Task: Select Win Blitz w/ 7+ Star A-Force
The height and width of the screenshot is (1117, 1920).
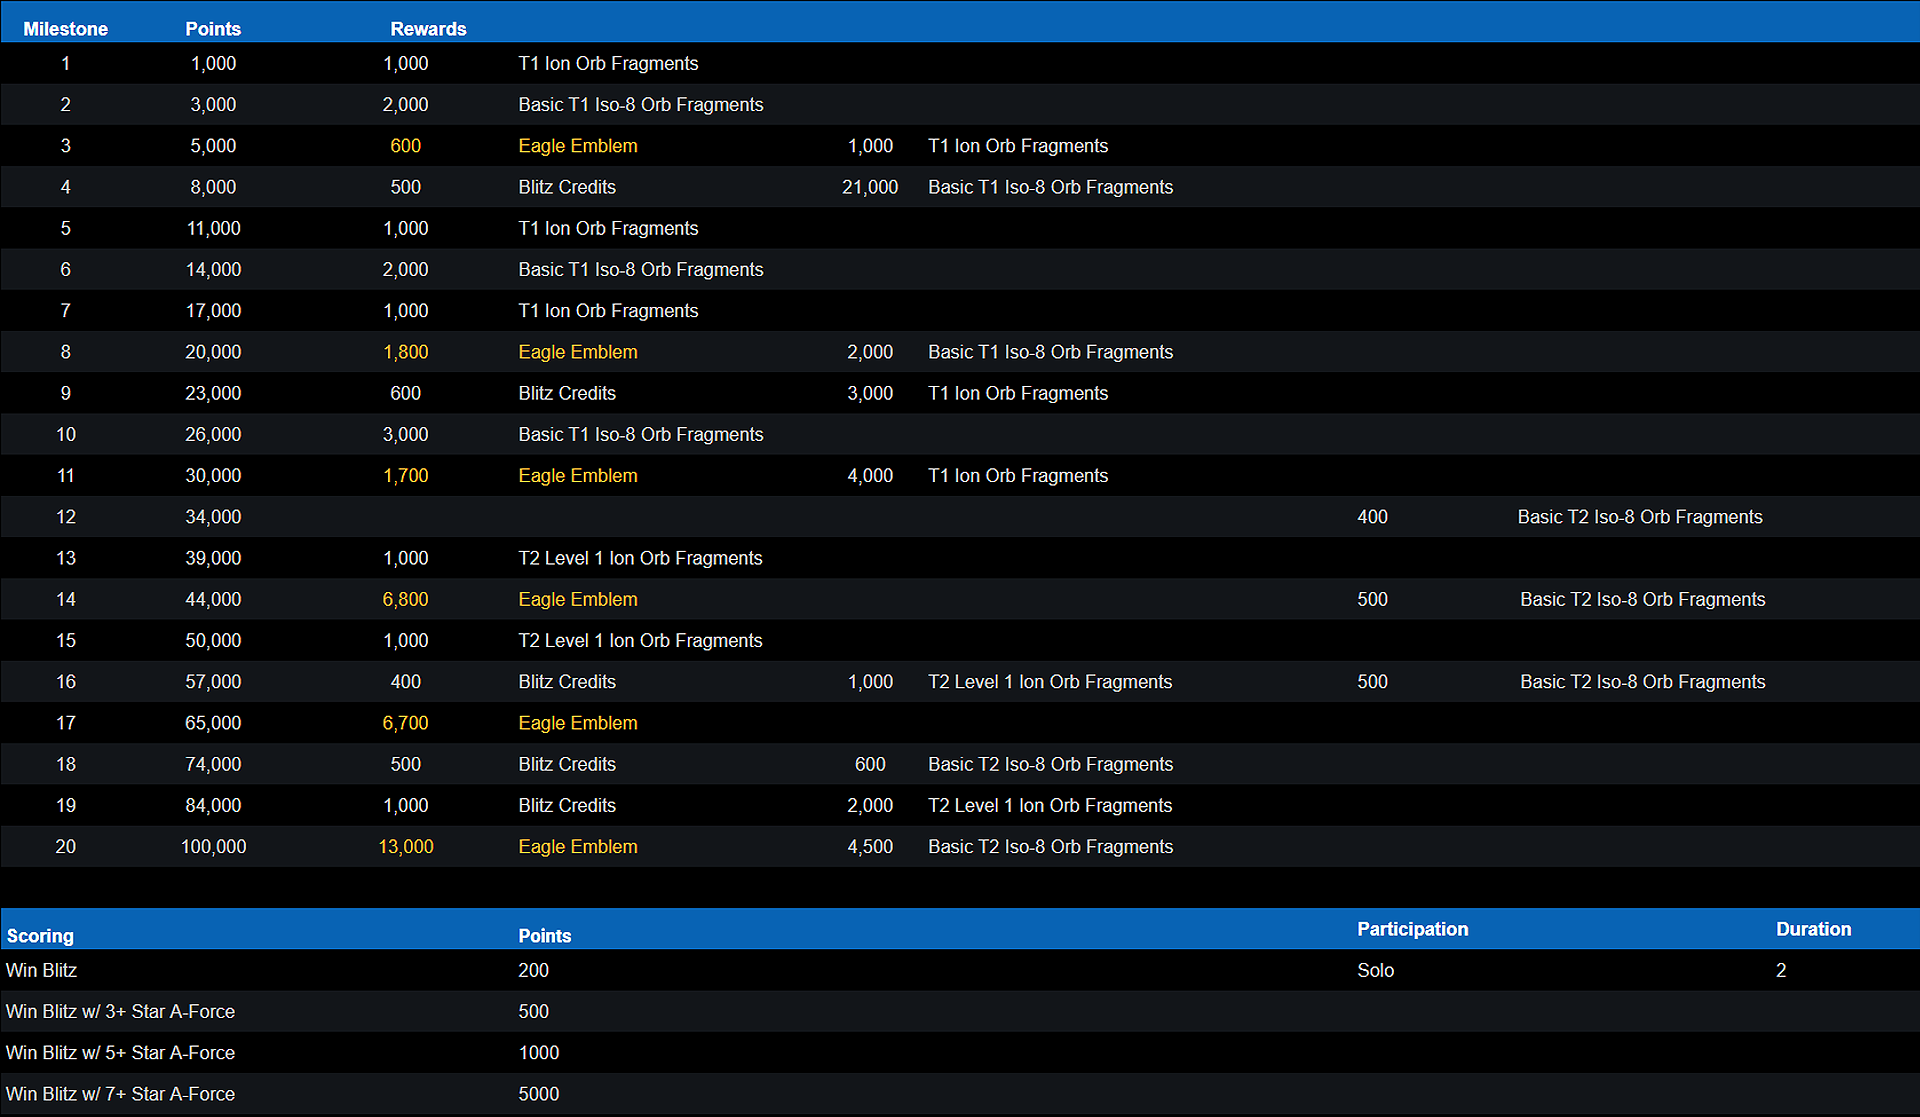Action: (120, 1094)
